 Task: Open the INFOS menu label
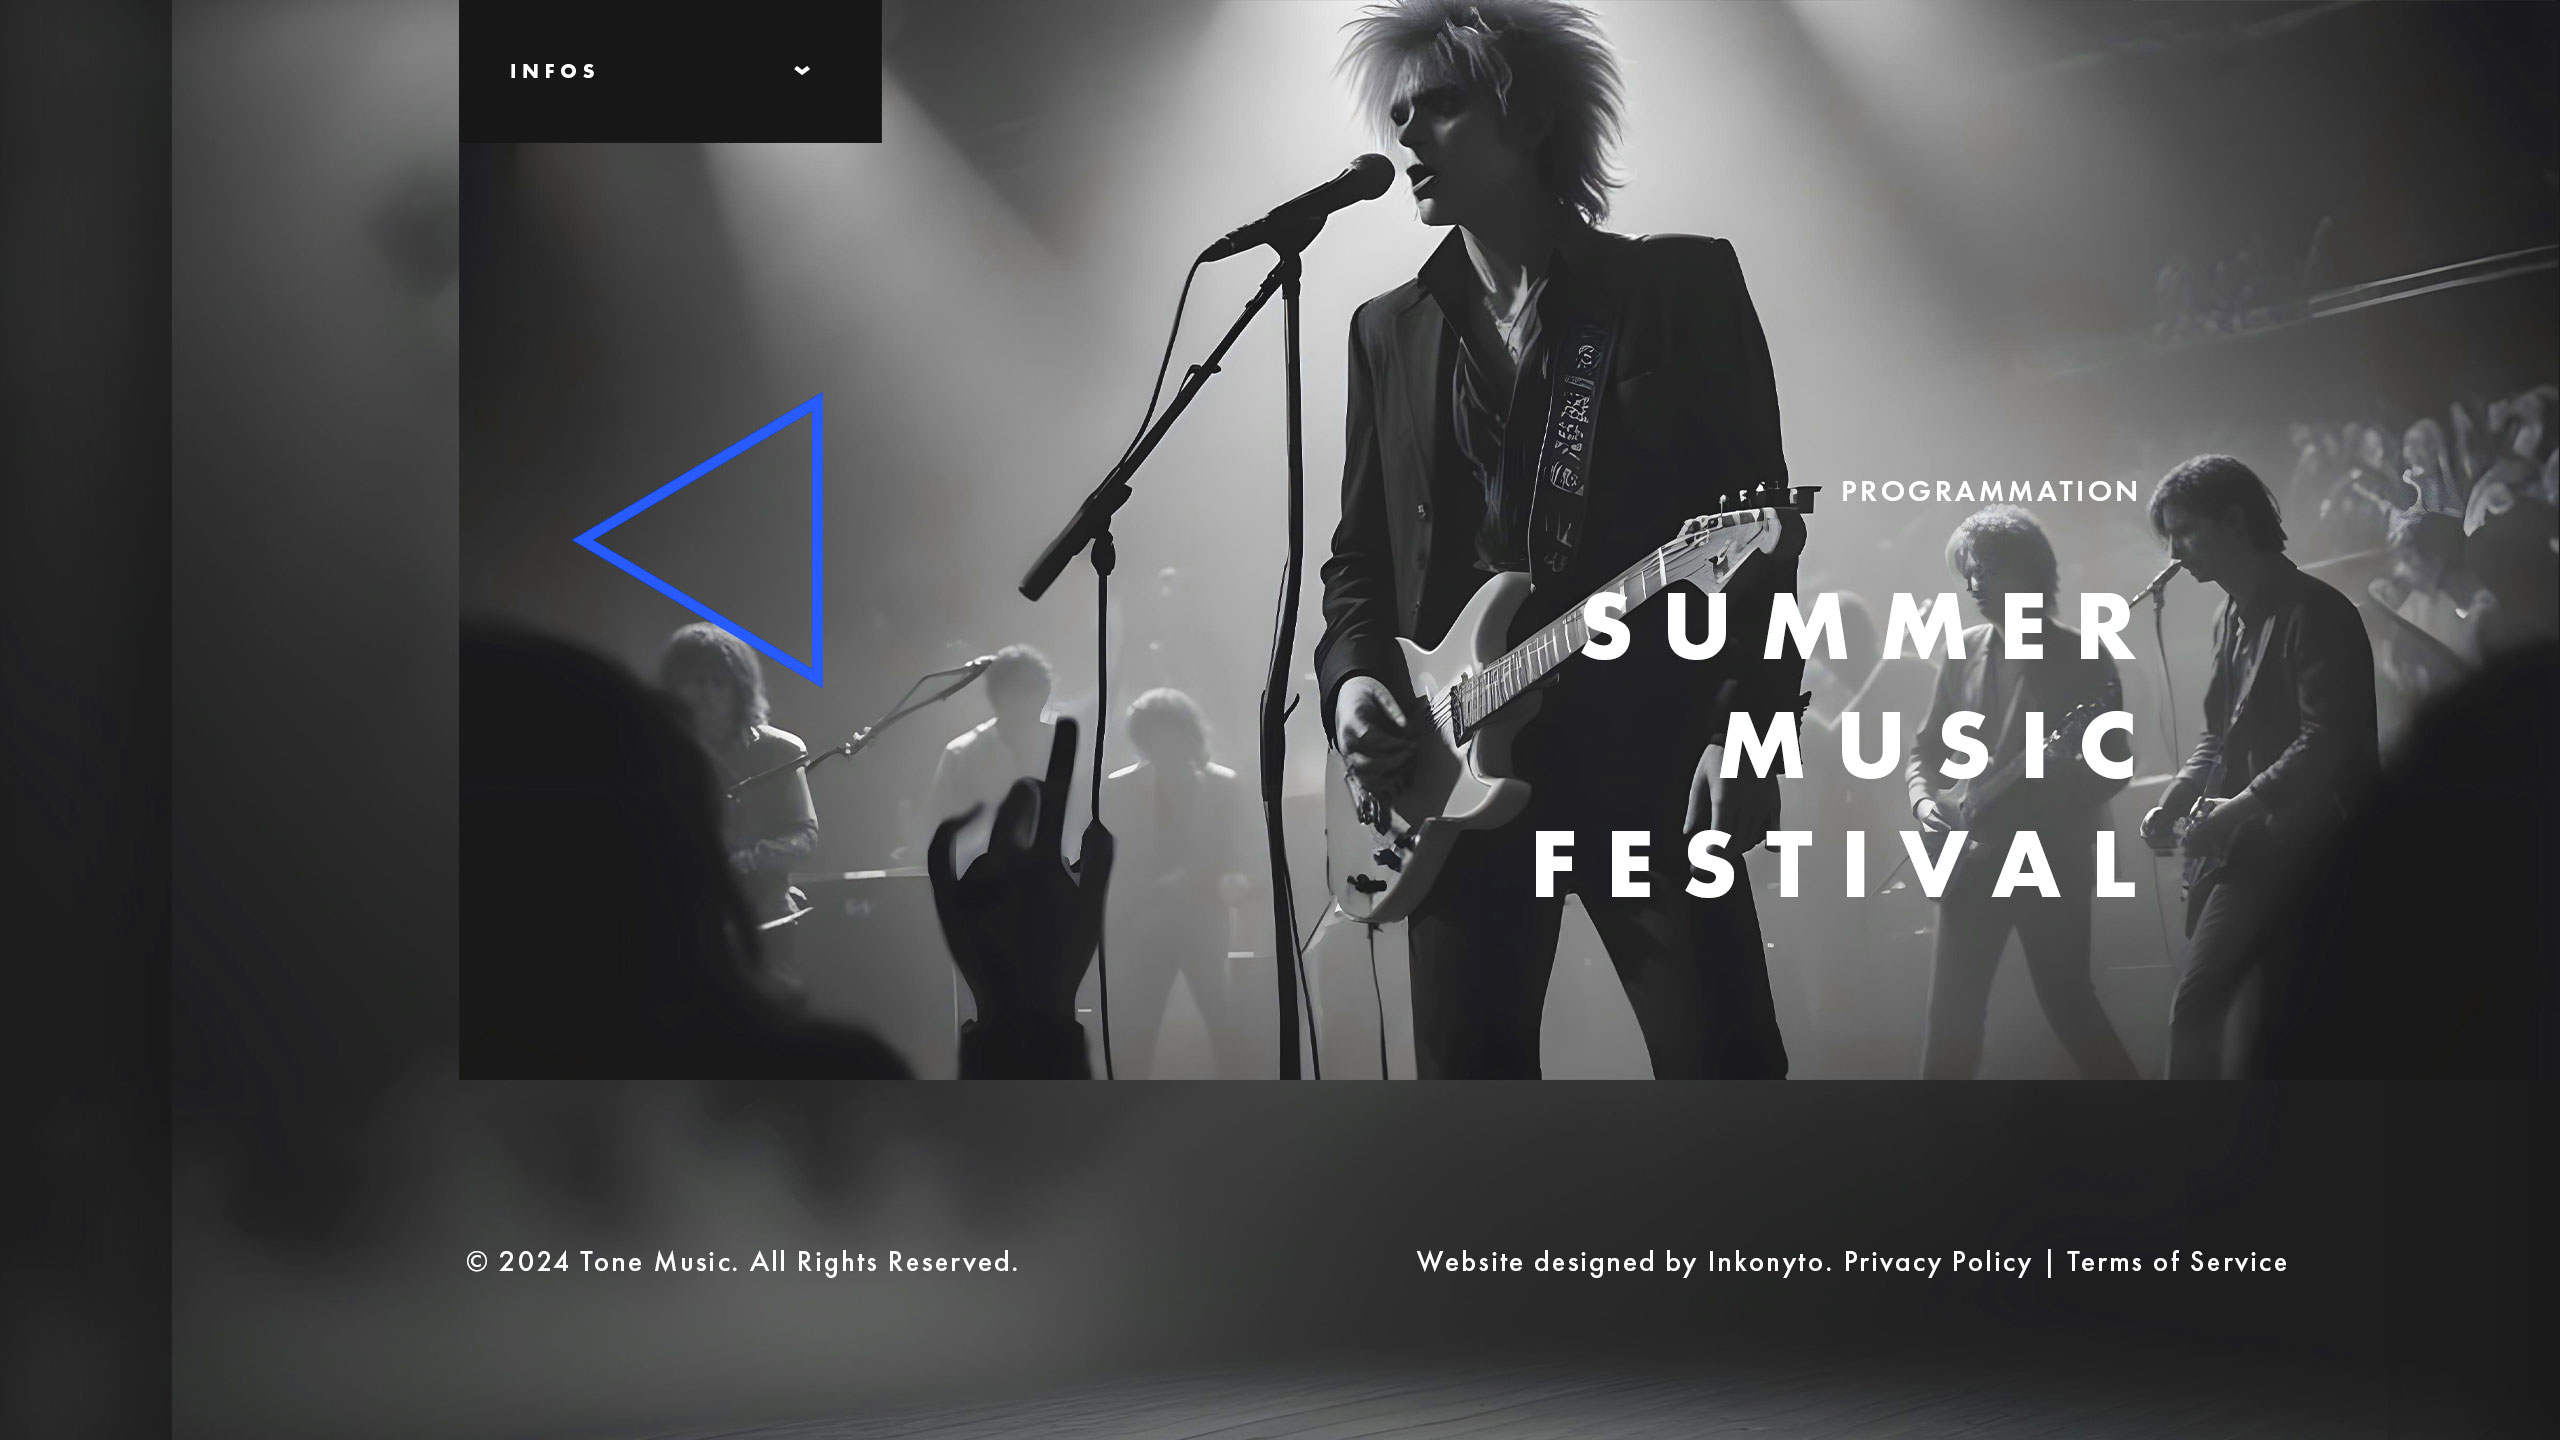coord(553,71)
